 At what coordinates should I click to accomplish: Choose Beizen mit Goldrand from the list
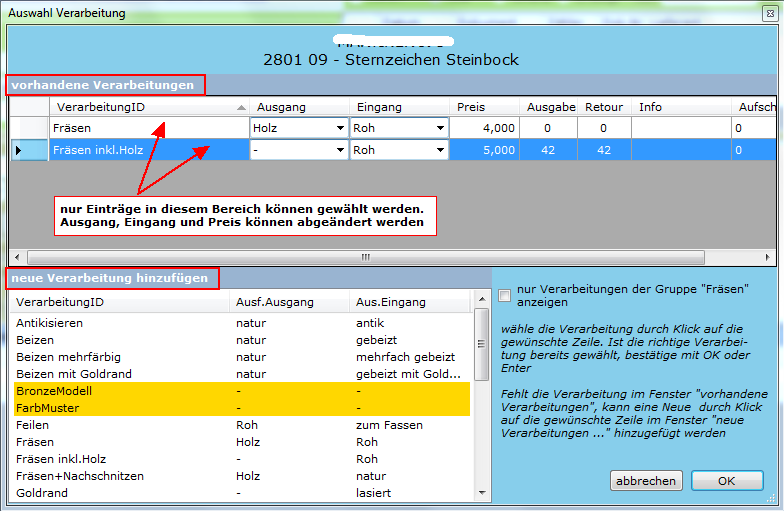74,374
